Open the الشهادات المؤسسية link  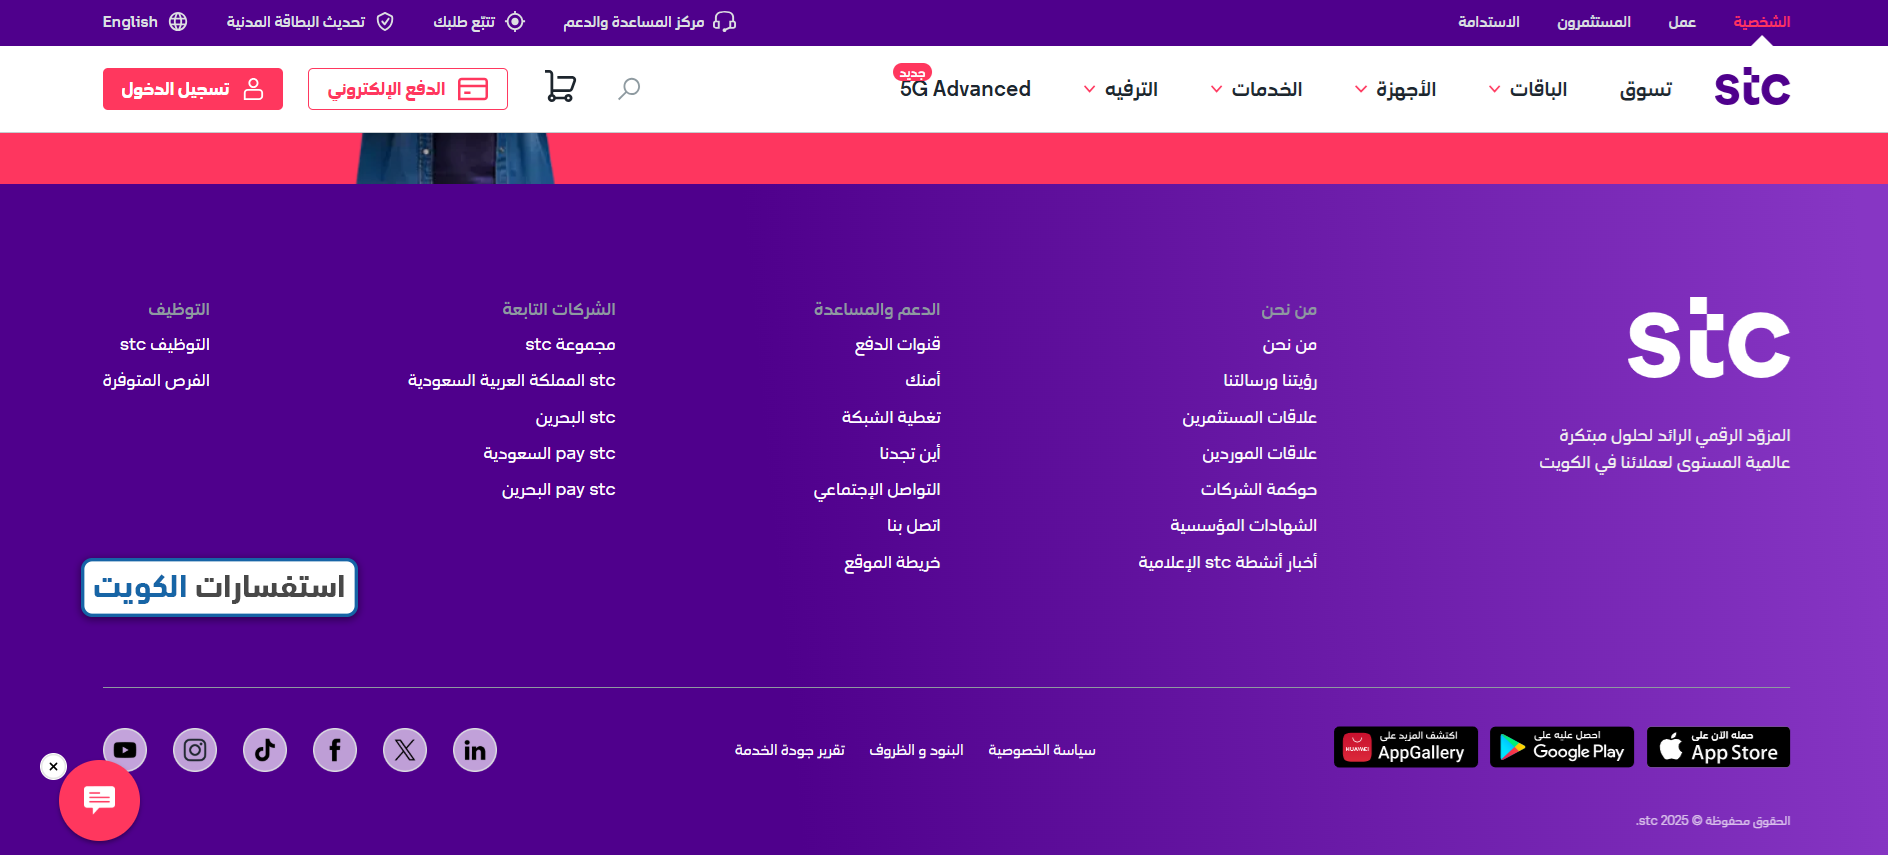[x=1244, y=525]
